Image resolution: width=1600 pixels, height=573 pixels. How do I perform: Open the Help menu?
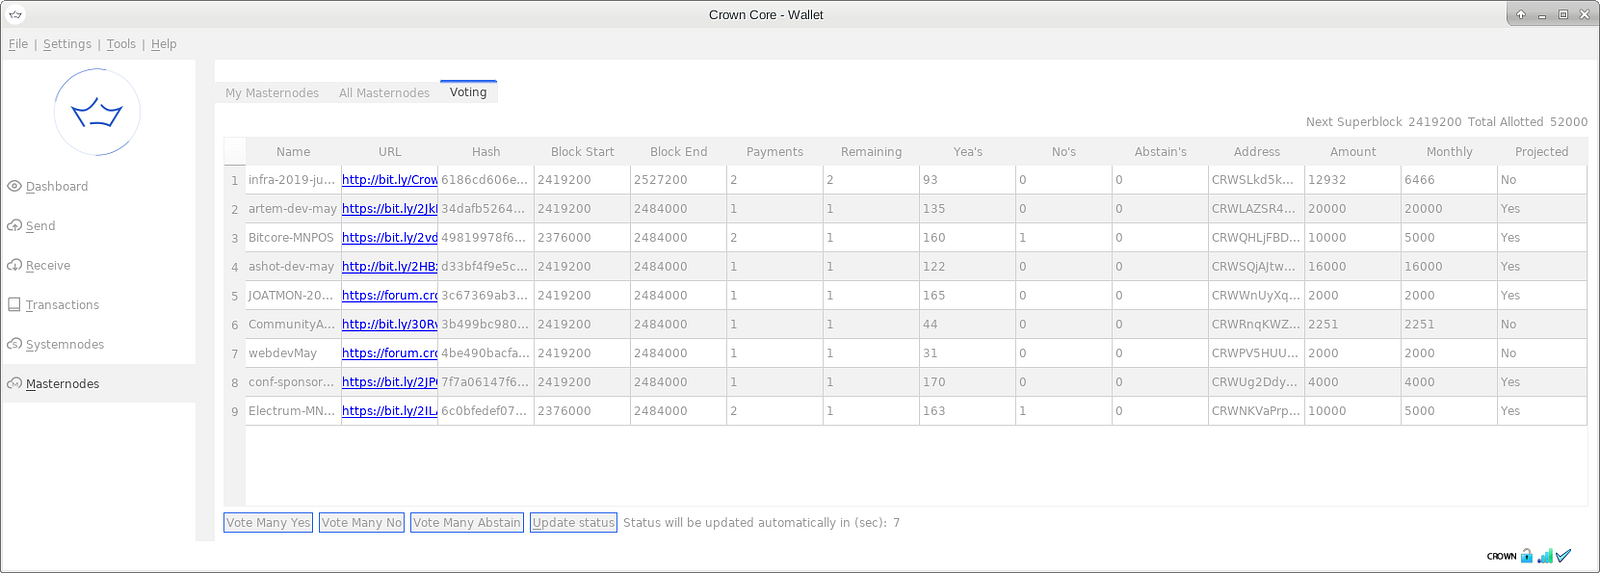coord(164,44)
